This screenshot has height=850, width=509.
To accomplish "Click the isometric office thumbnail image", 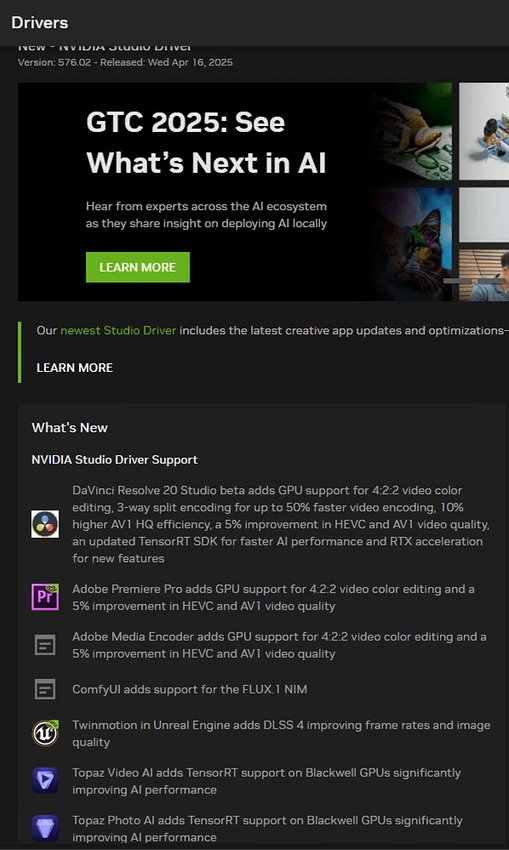I will pos(484,131).
